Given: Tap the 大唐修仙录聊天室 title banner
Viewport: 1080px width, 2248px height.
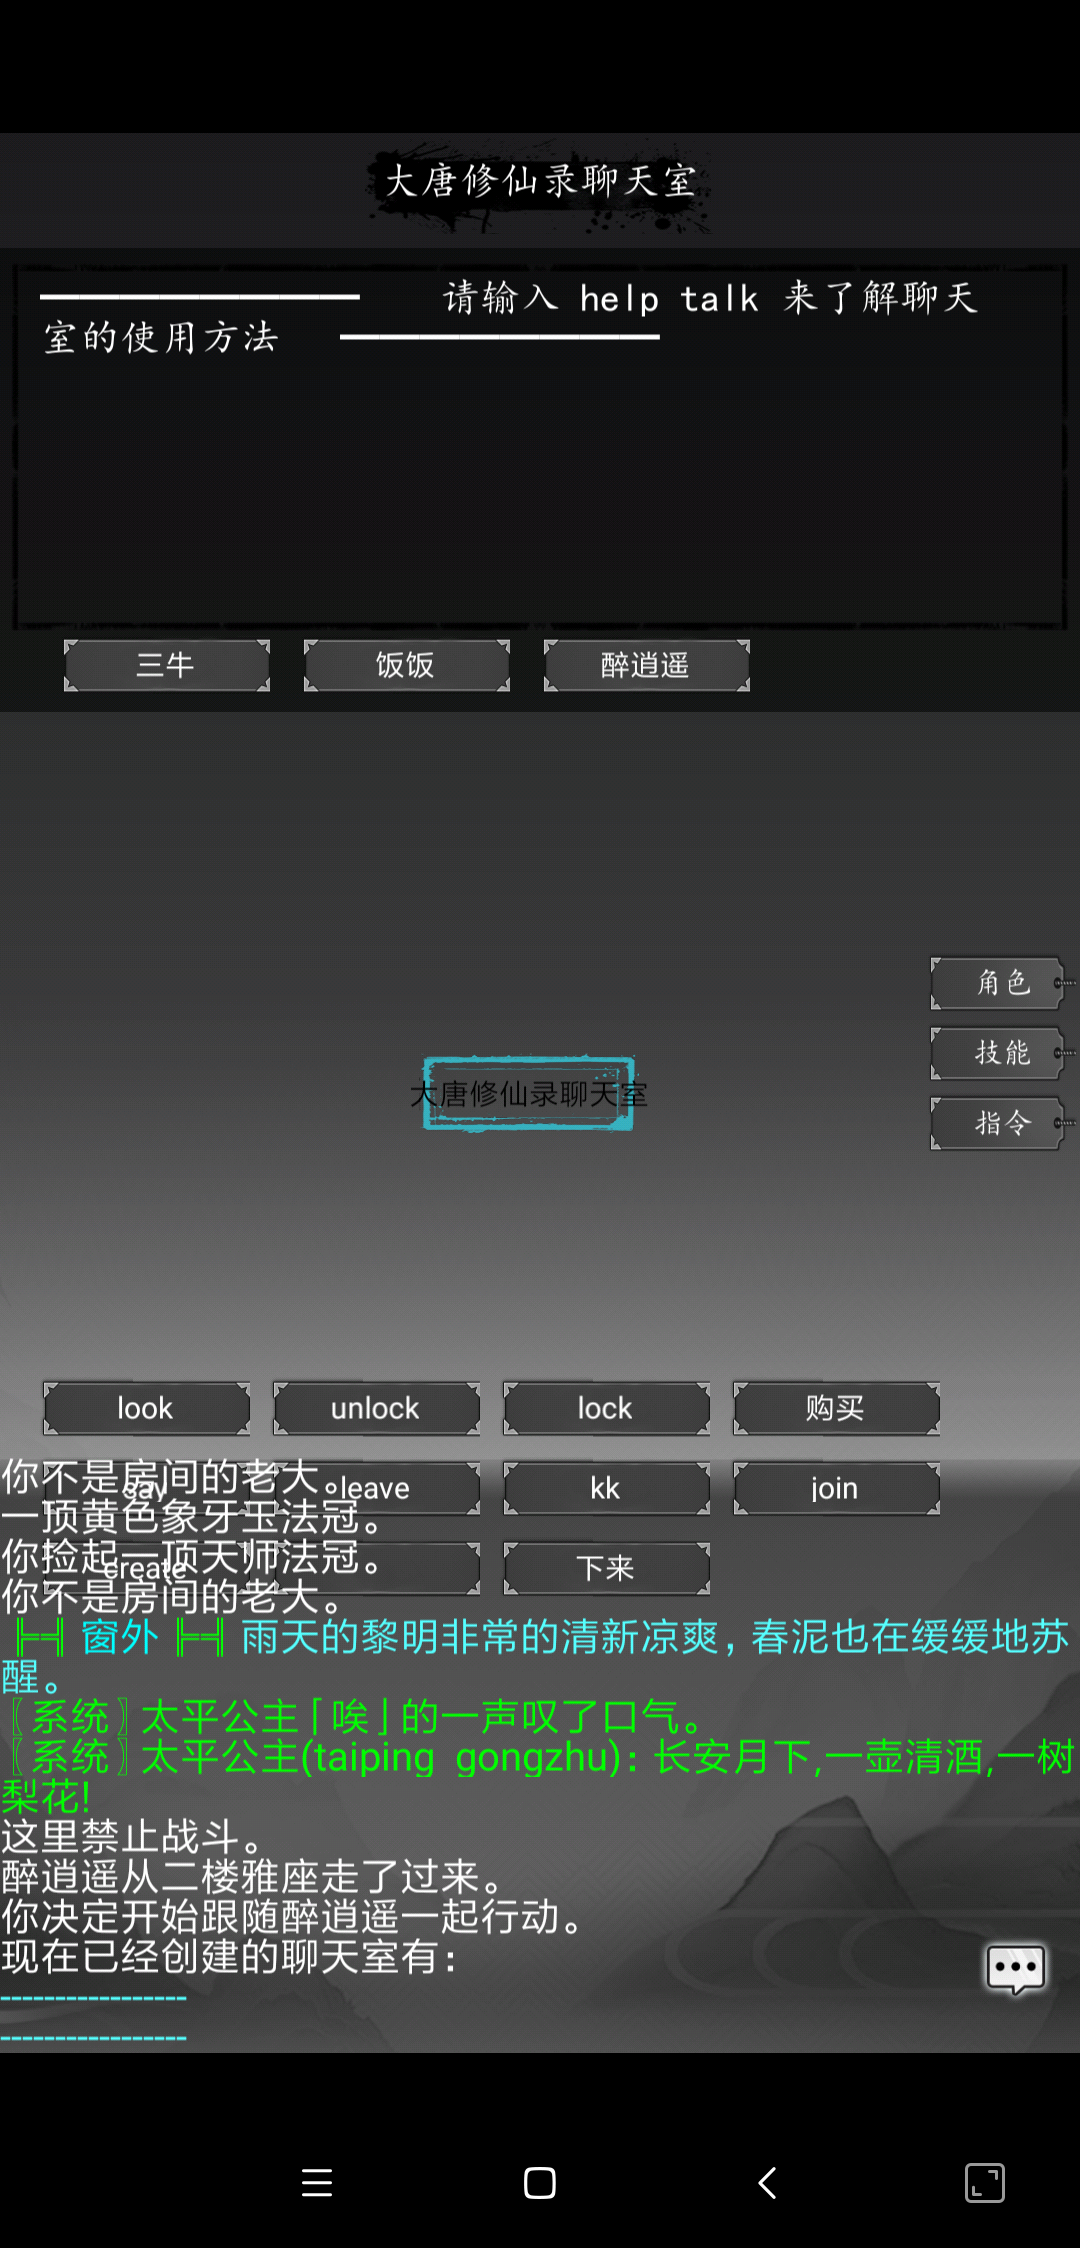Looking at the screenshot, I should coord(540,182).
